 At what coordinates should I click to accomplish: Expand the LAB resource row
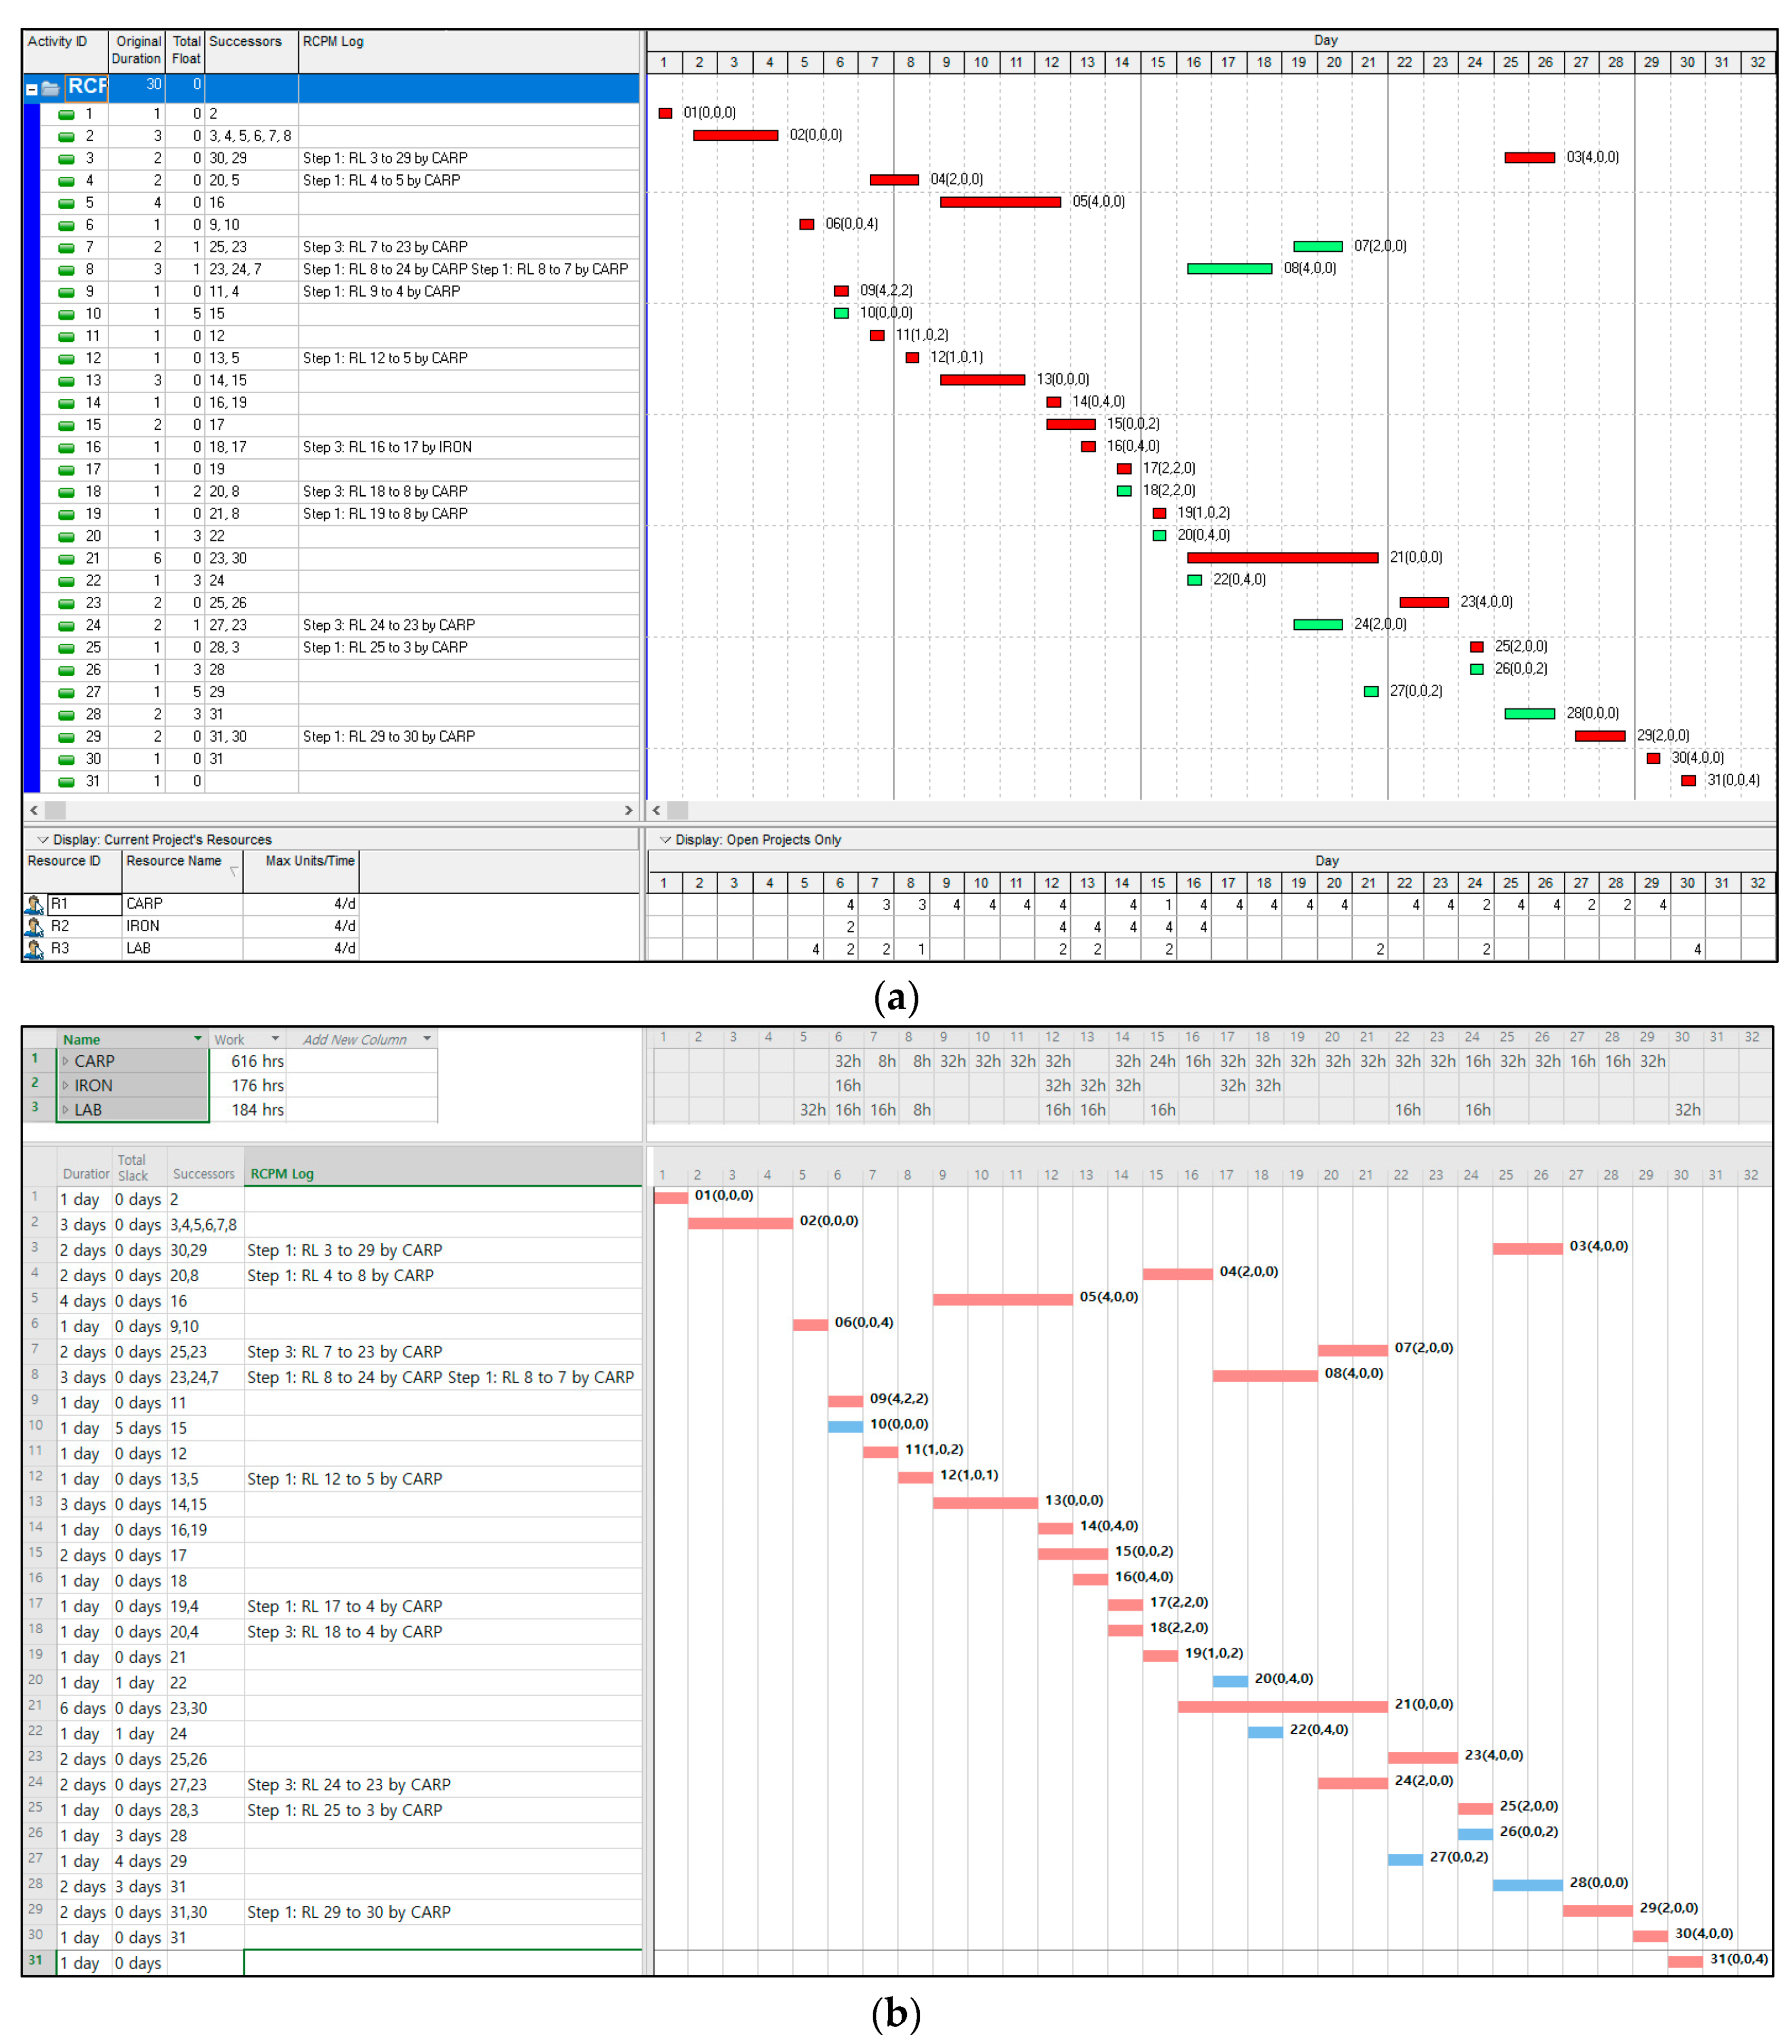(x=66, y=1110)
